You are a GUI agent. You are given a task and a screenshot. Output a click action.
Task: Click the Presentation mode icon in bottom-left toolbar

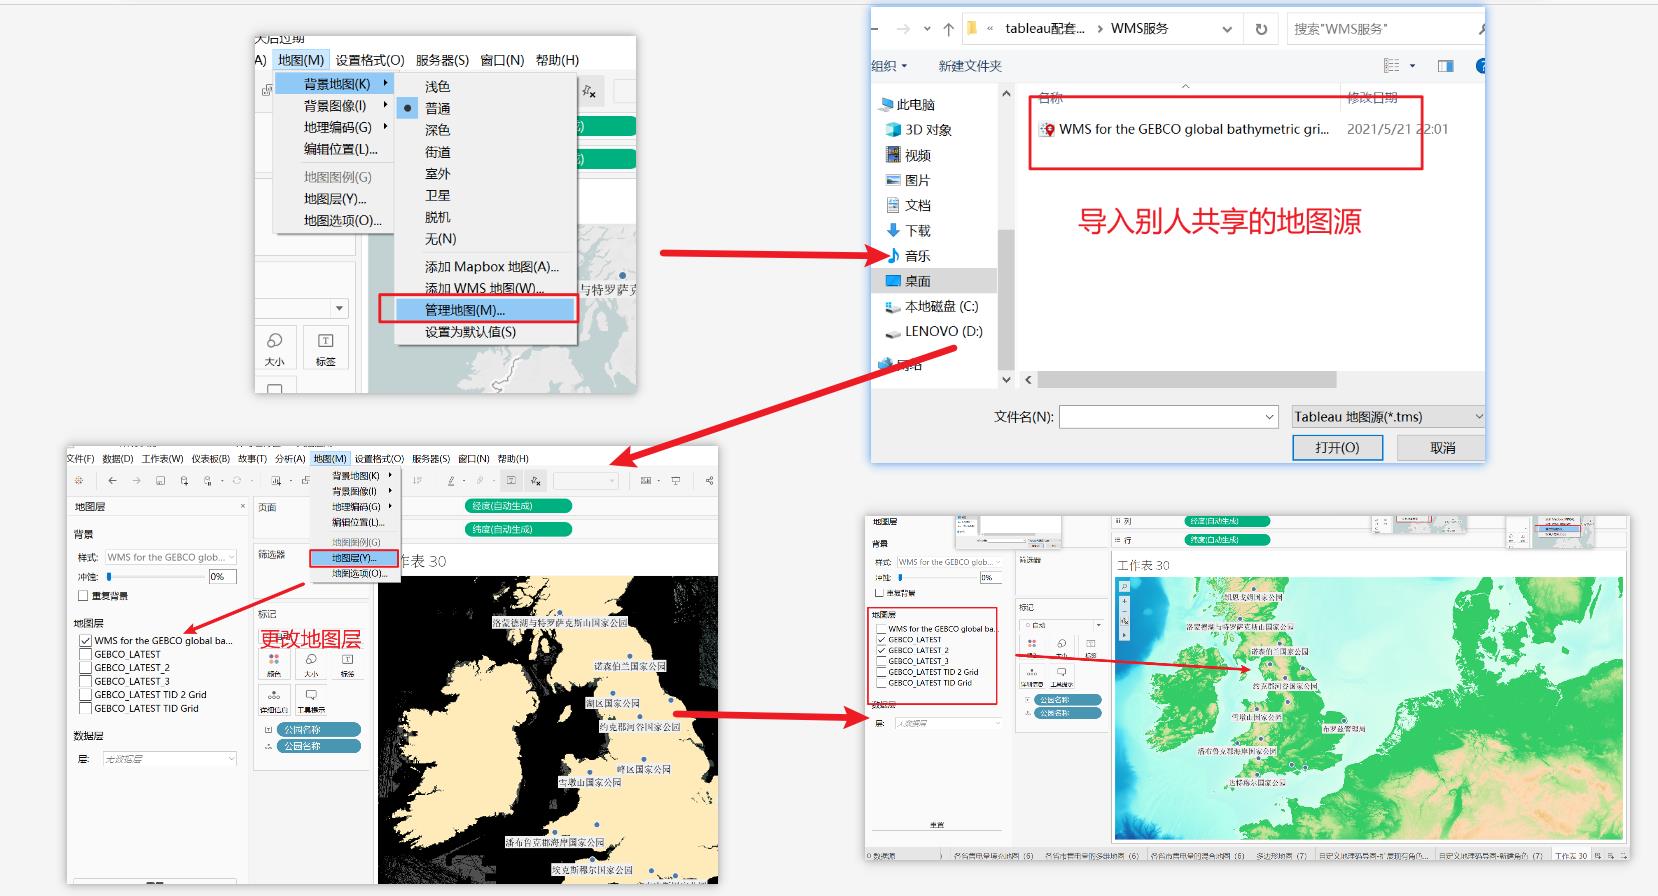point(676,481)
